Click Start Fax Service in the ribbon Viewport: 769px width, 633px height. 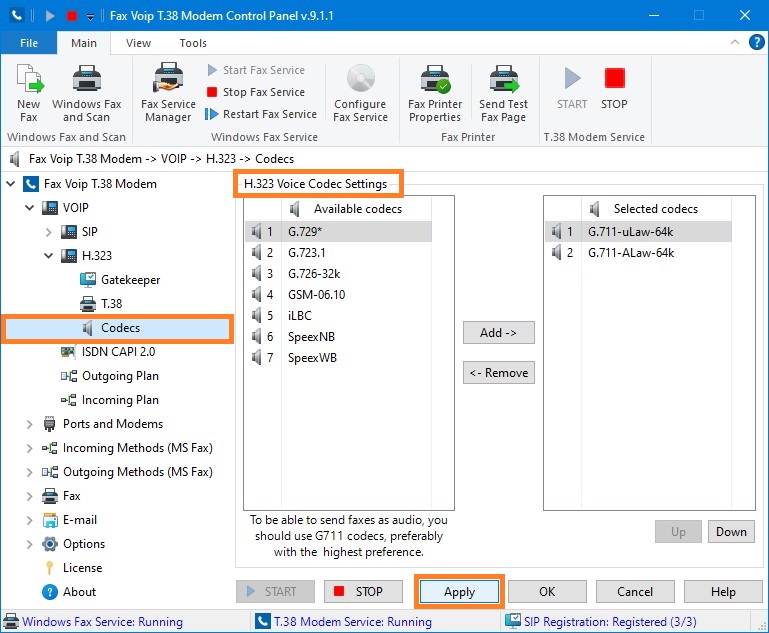[x=256, y=70]
